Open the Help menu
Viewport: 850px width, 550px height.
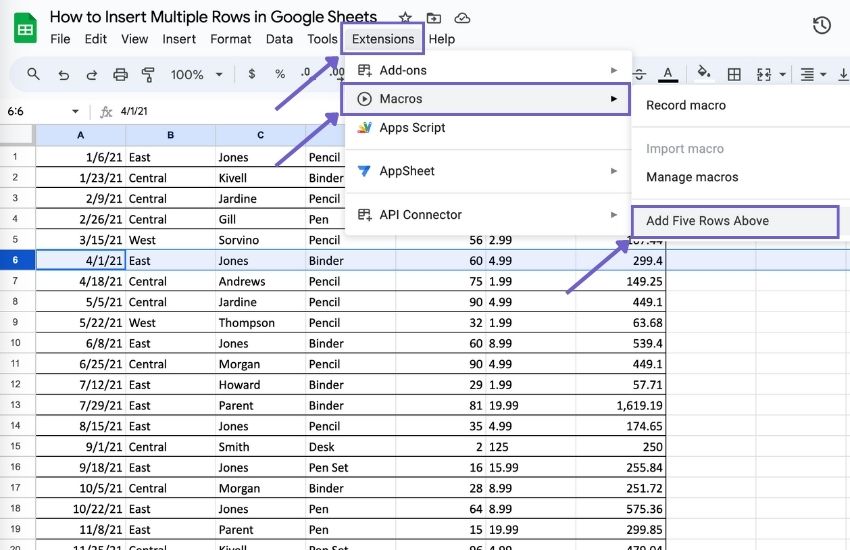pos(442,39)
